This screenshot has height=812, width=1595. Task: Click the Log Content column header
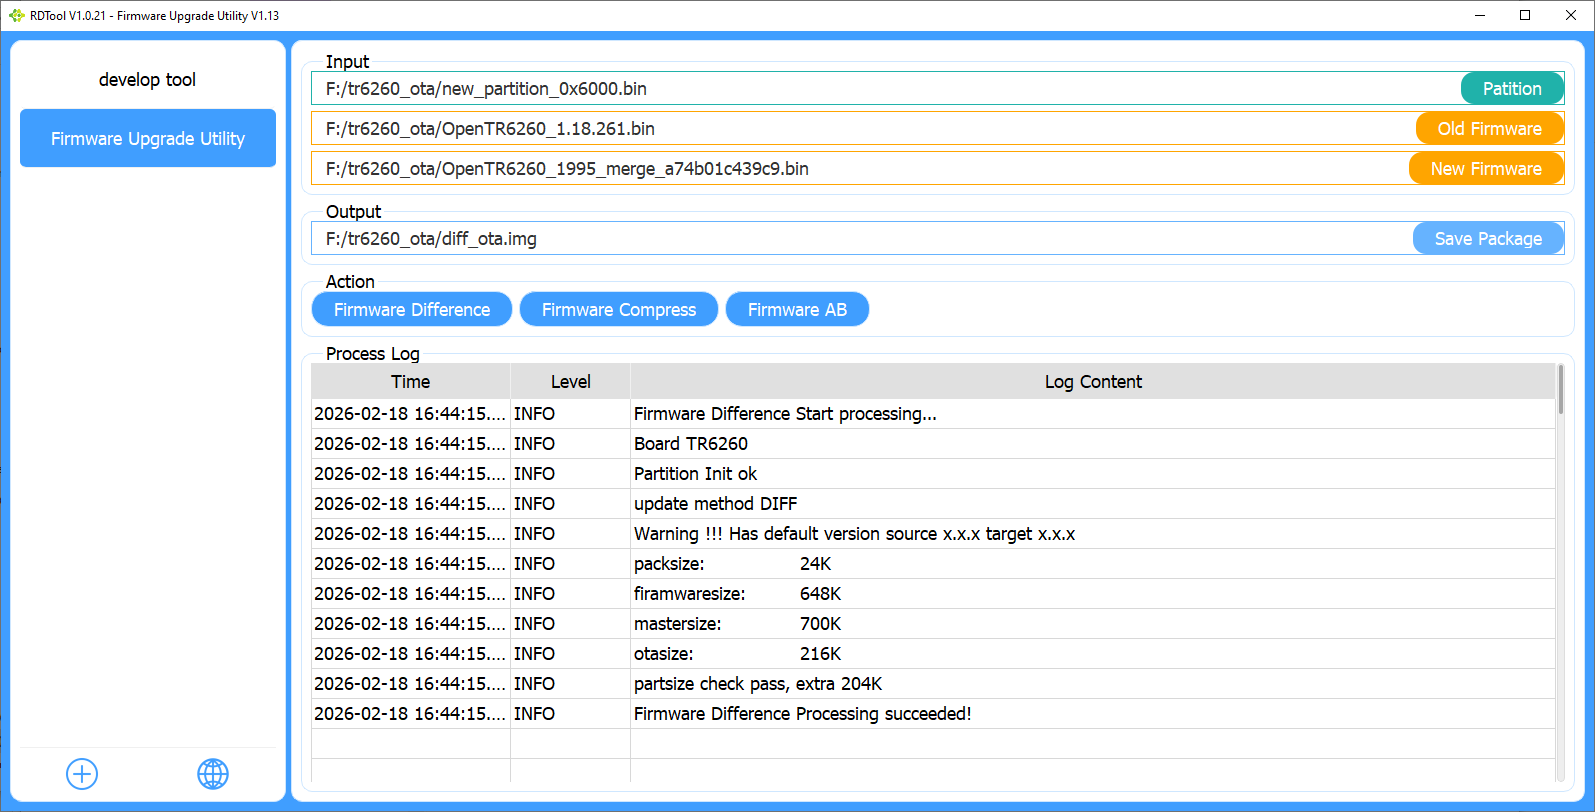click(1093, 381)
